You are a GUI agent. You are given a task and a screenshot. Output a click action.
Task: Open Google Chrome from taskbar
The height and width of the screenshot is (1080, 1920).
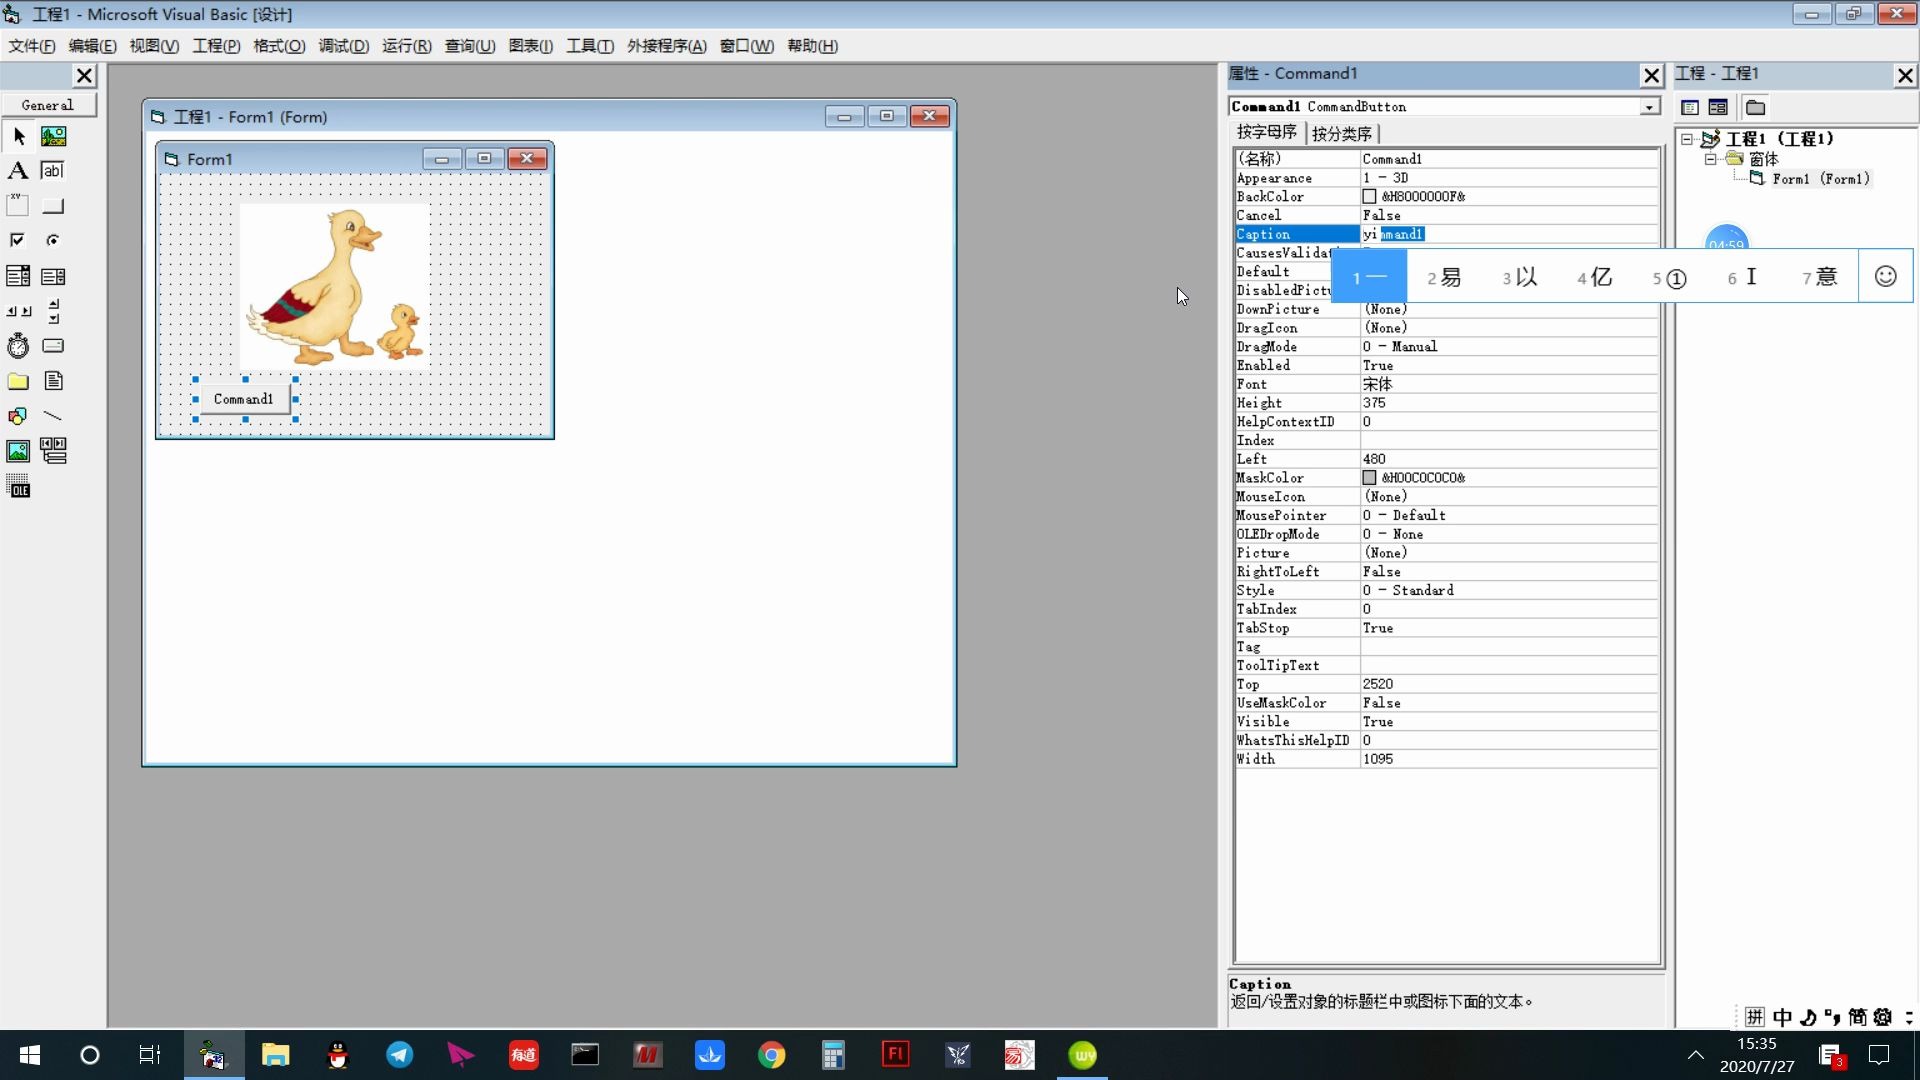[x=771, y=1055]
